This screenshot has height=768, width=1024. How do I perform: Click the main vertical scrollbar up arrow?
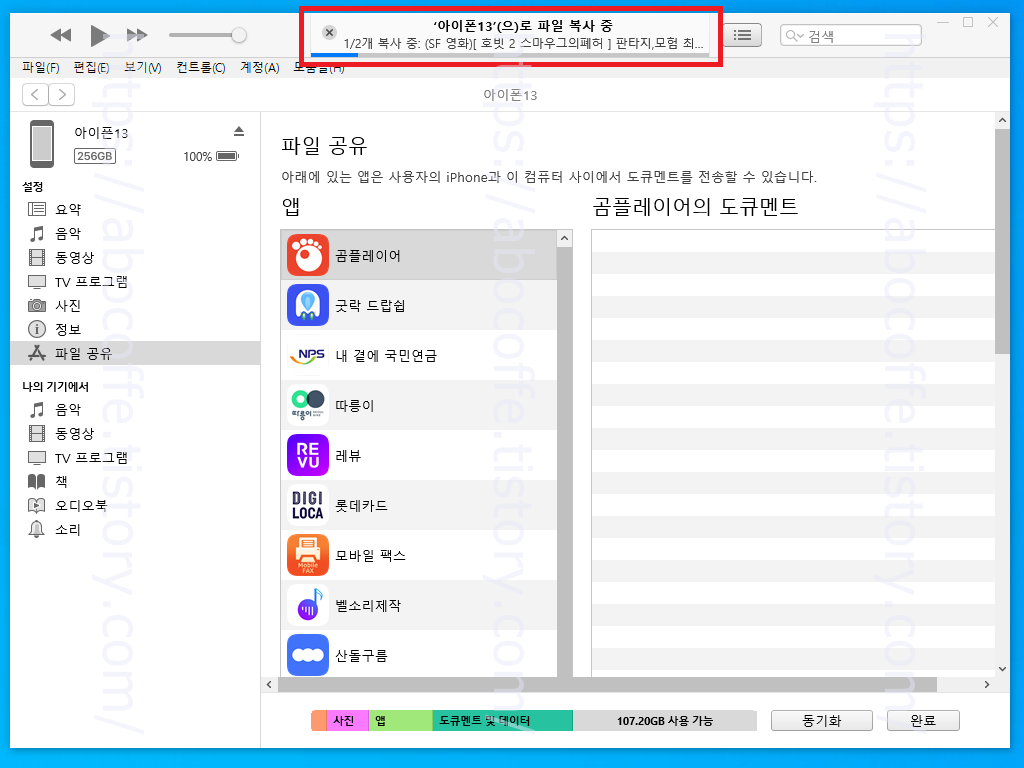[x=1002, y=120]
